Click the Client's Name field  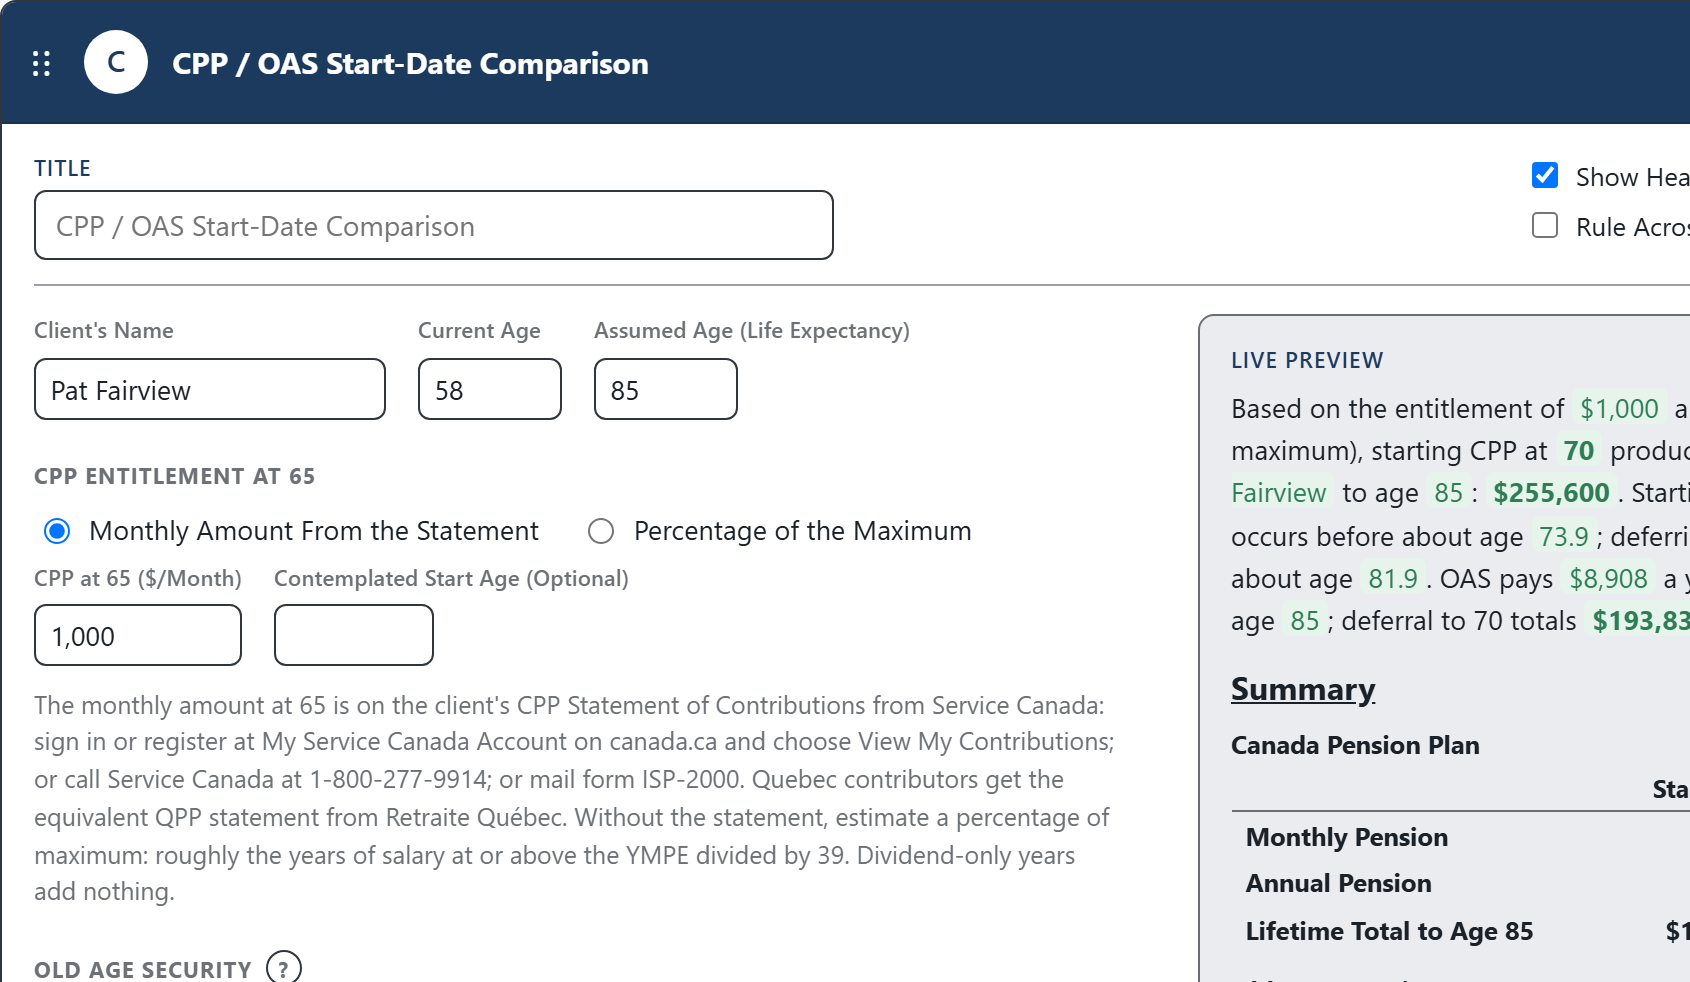click(210, 389)
